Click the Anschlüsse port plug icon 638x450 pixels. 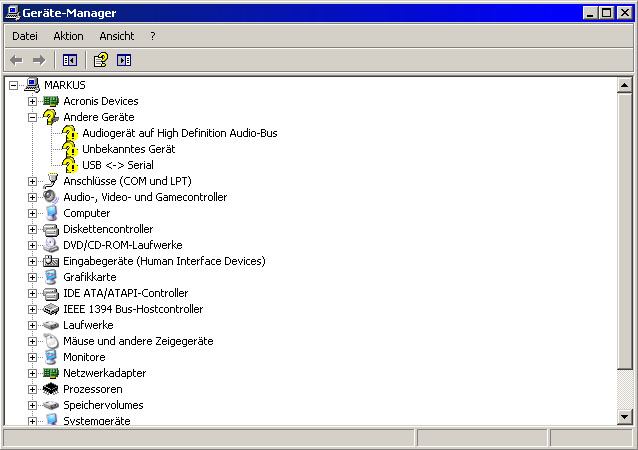[51, 181]
